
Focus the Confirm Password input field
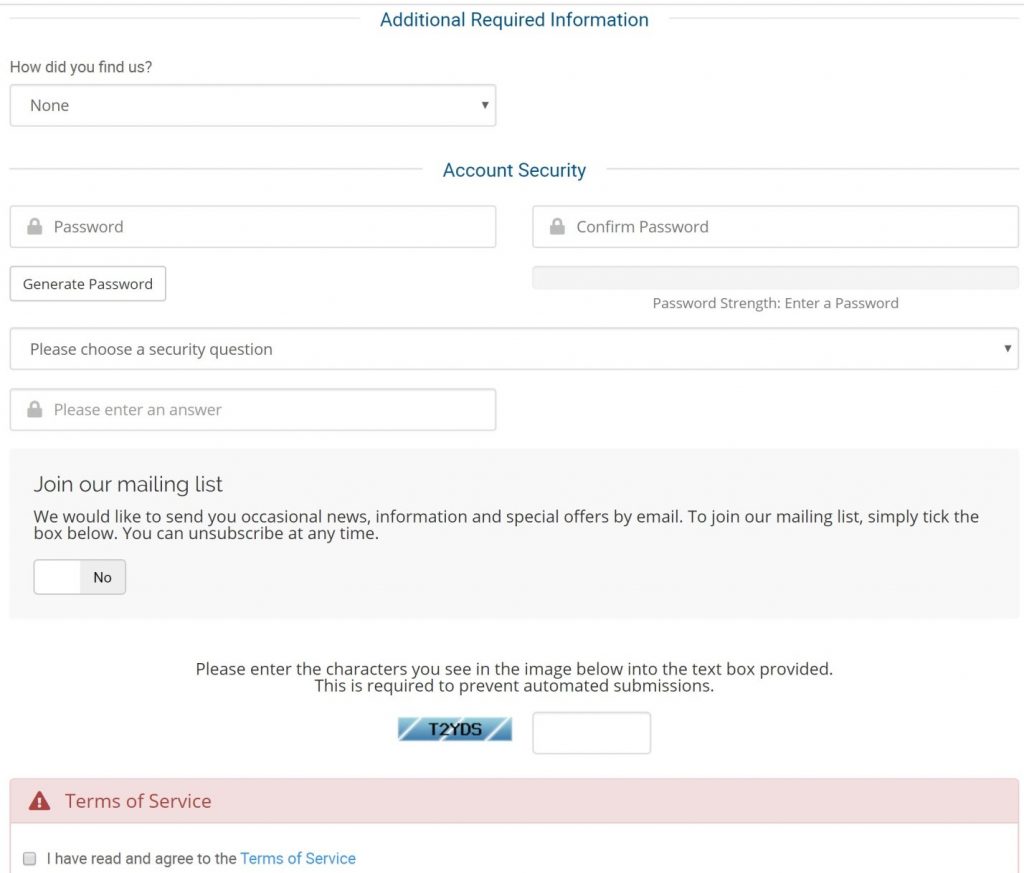click(x=775, y=227)
